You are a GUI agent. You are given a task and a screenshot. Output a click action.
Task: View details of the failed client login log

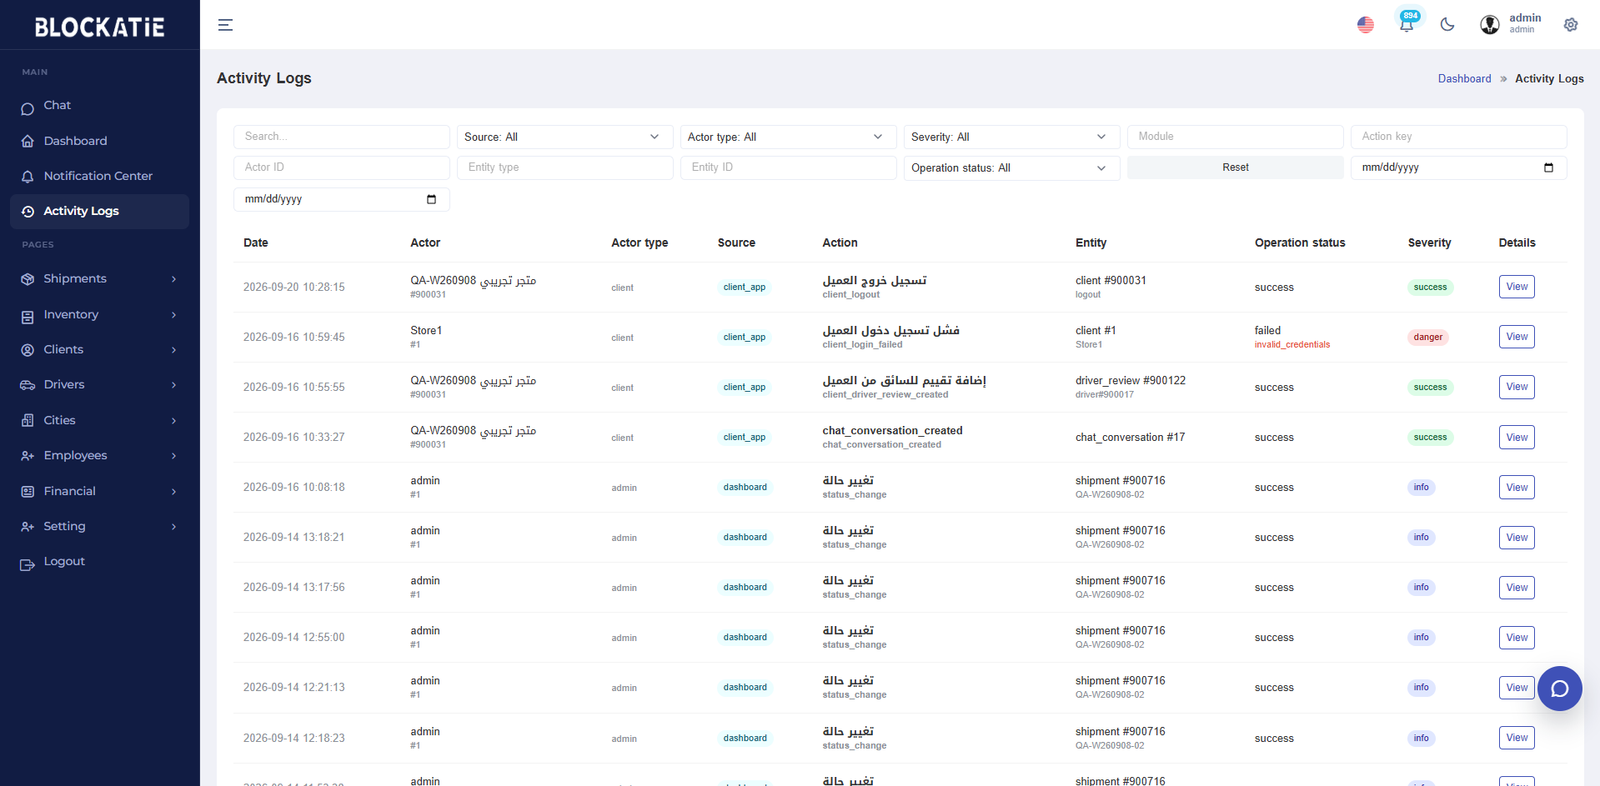click(x=1516, y=337)
